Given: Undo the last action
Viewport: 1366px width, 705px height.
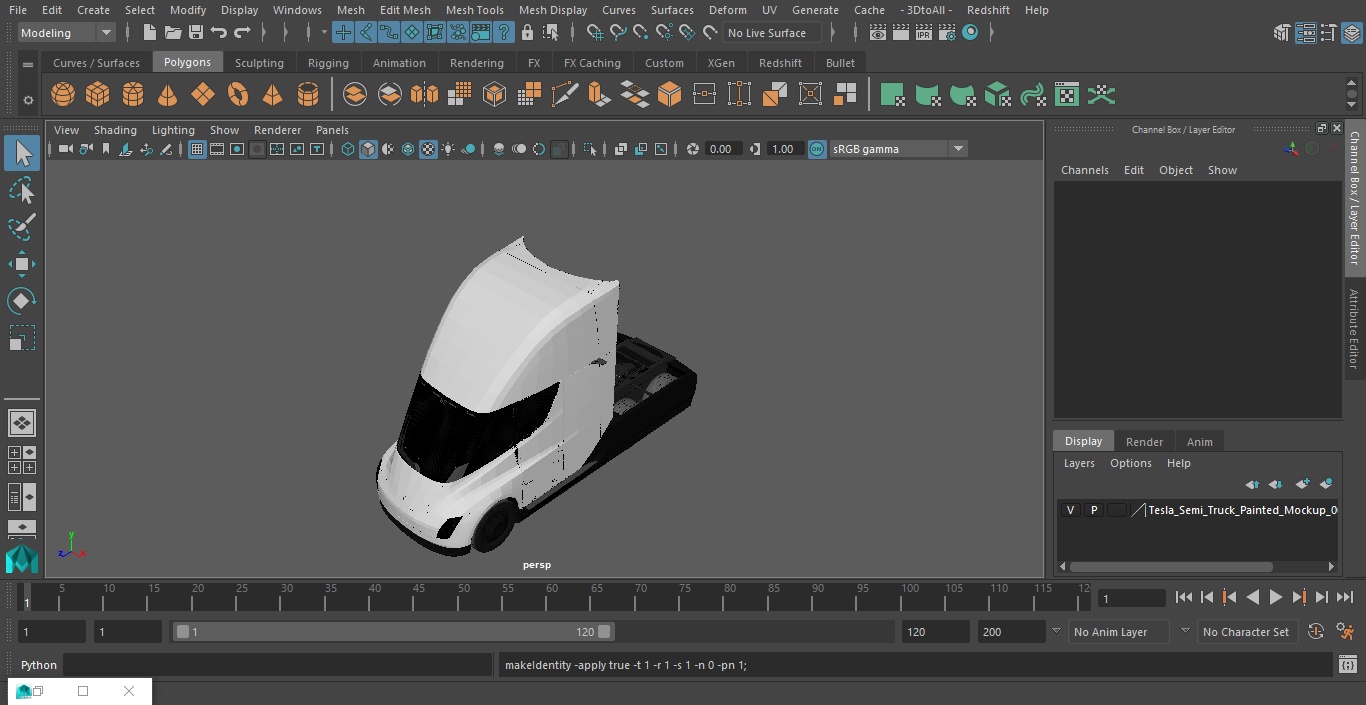Looking at the screenshot, I should [x=219, y=33].
